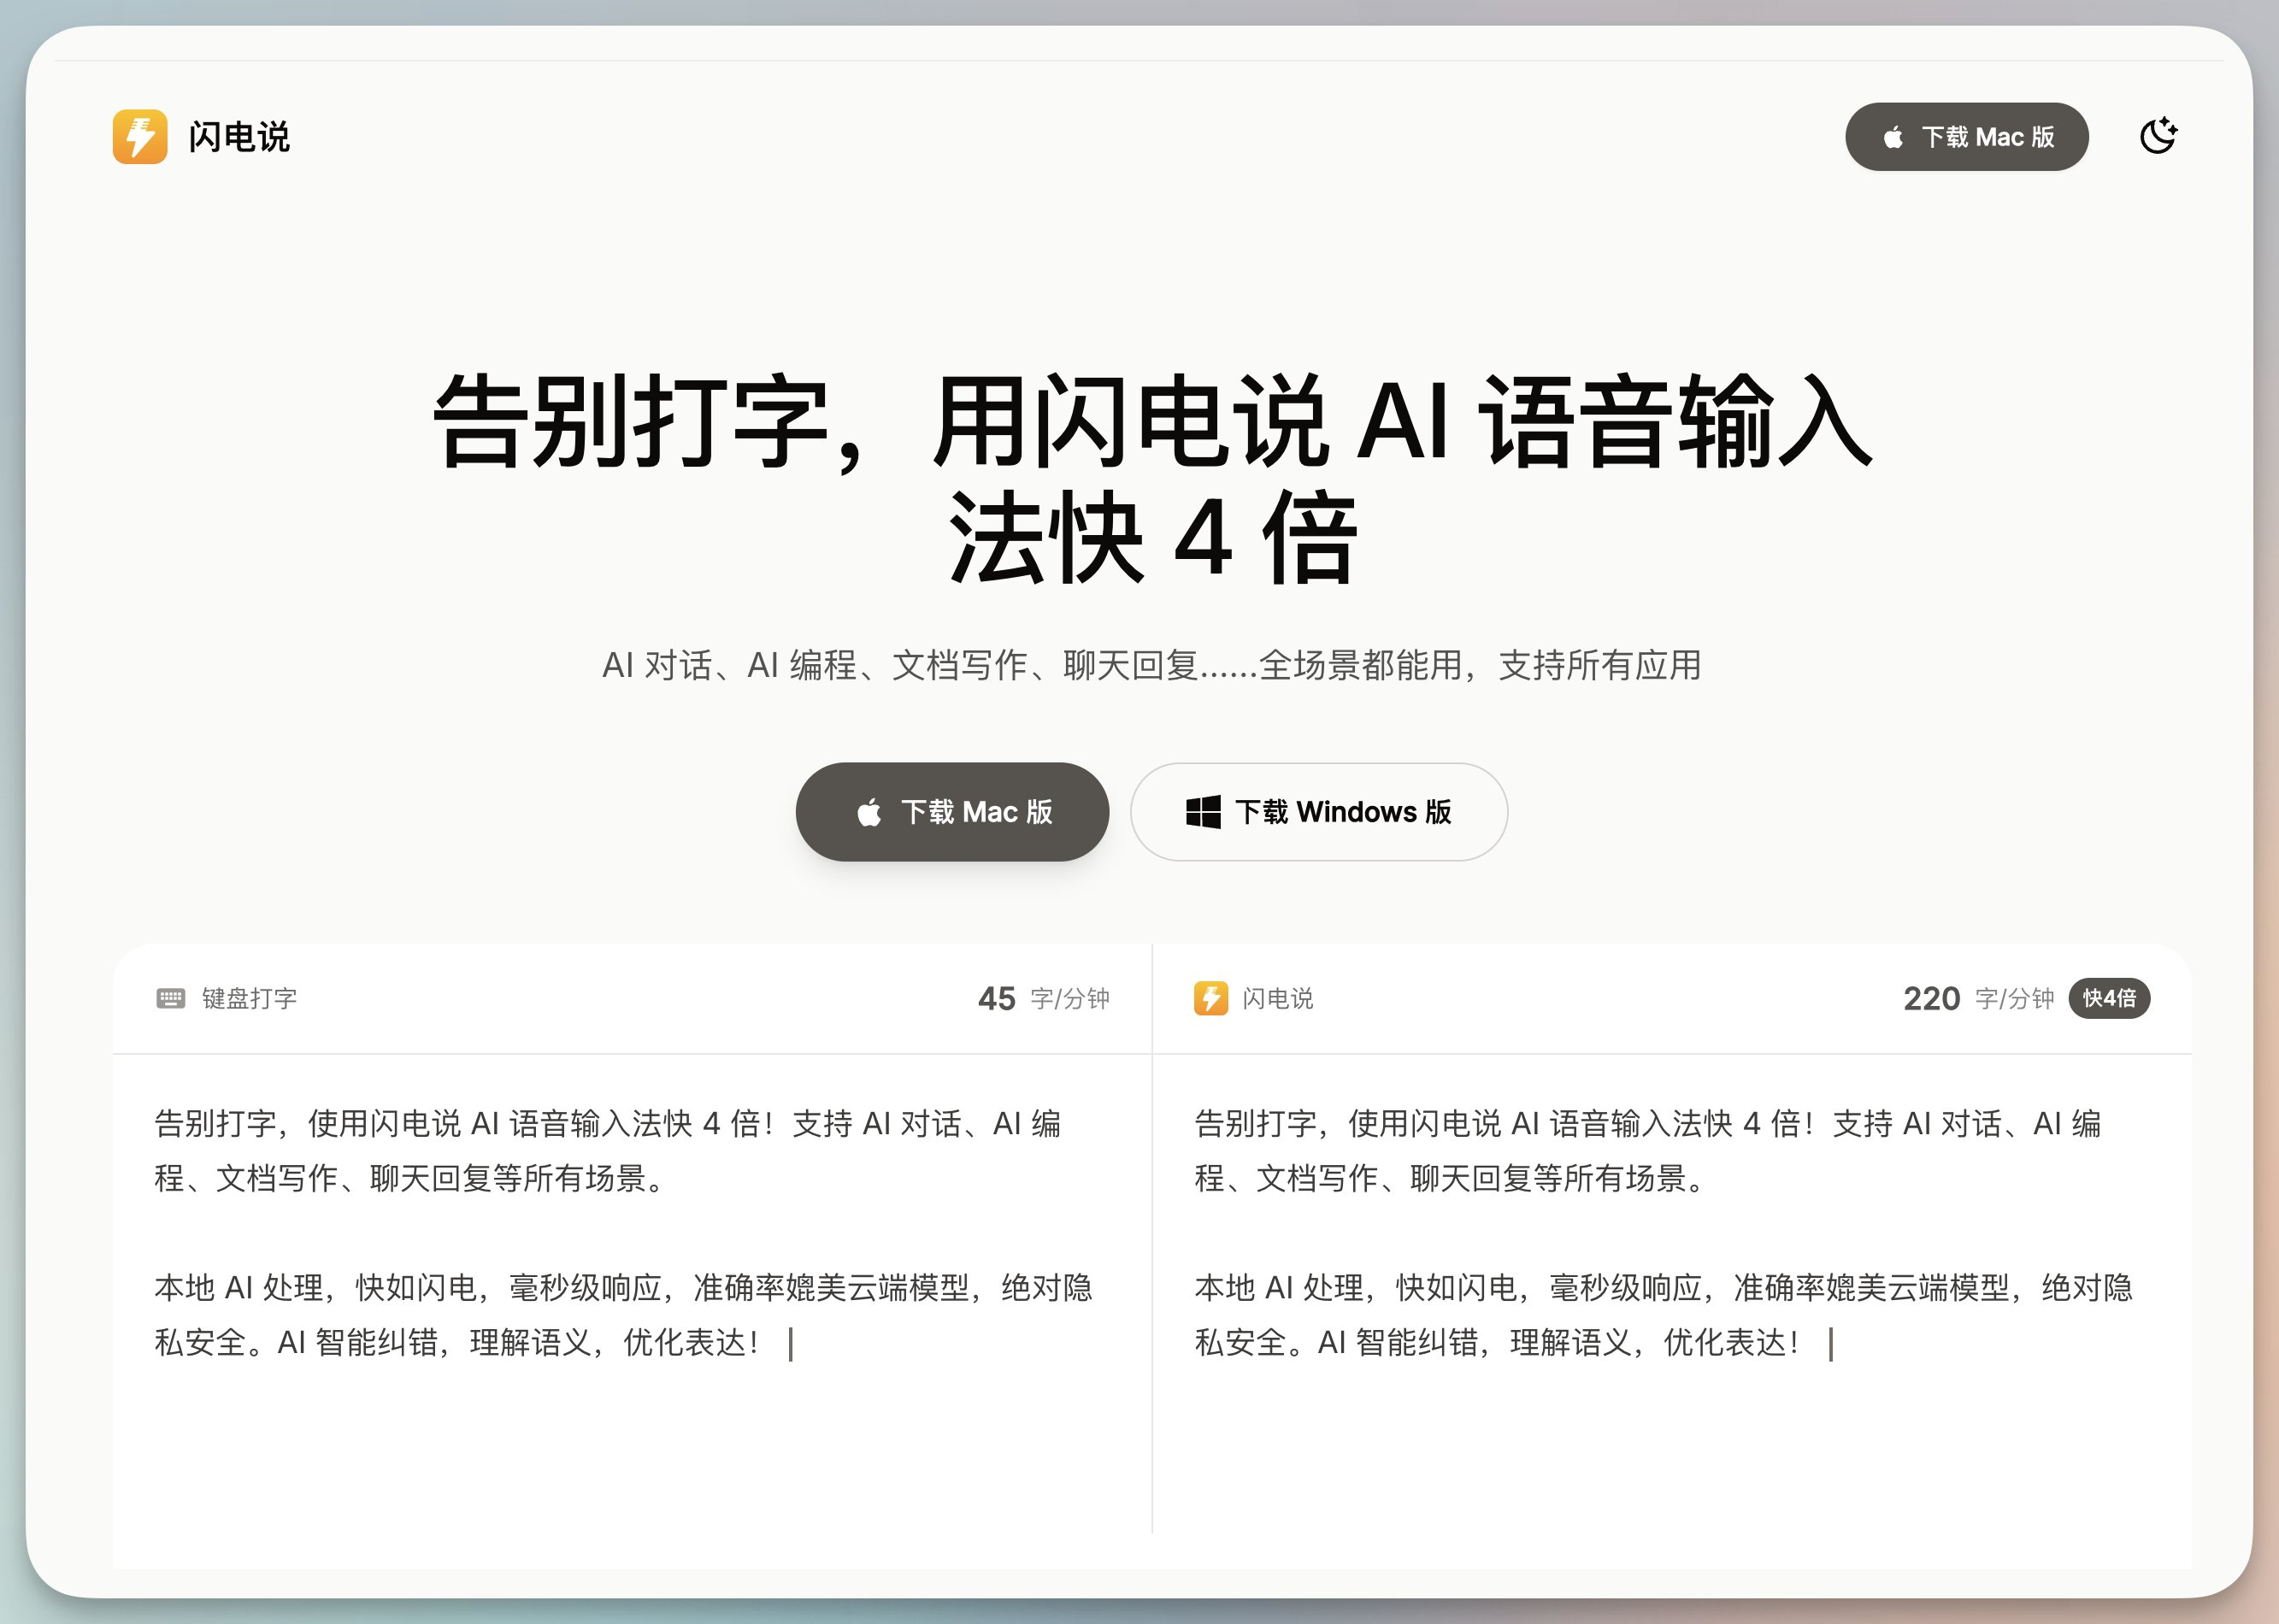Click the 闪电说 lightning logo in header
This screenshot has height=1624, width=2279.
pyautogui.click(x=140, y=136)
